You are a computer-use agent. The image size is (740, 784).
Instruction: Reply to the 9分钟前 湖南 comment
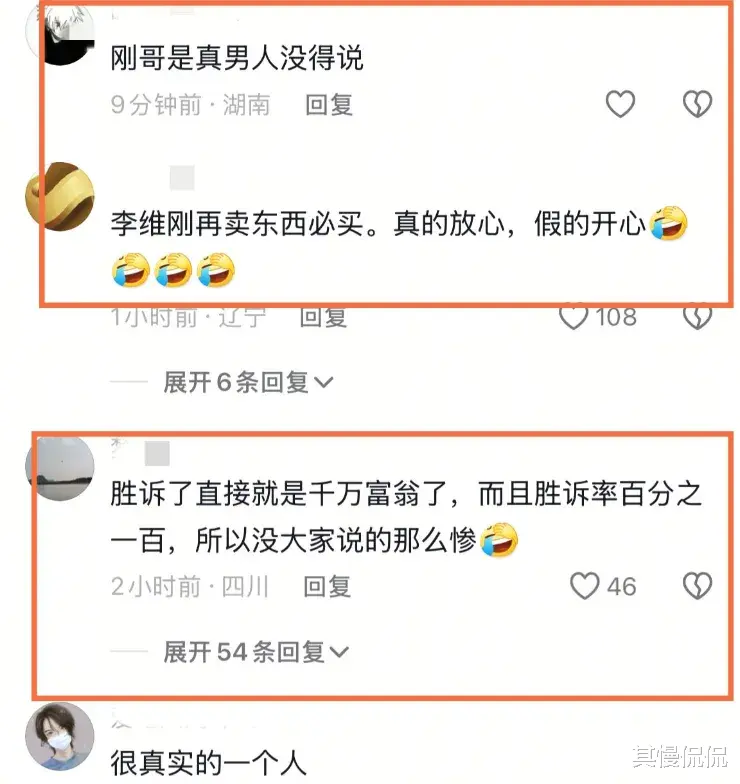(328, 105)
